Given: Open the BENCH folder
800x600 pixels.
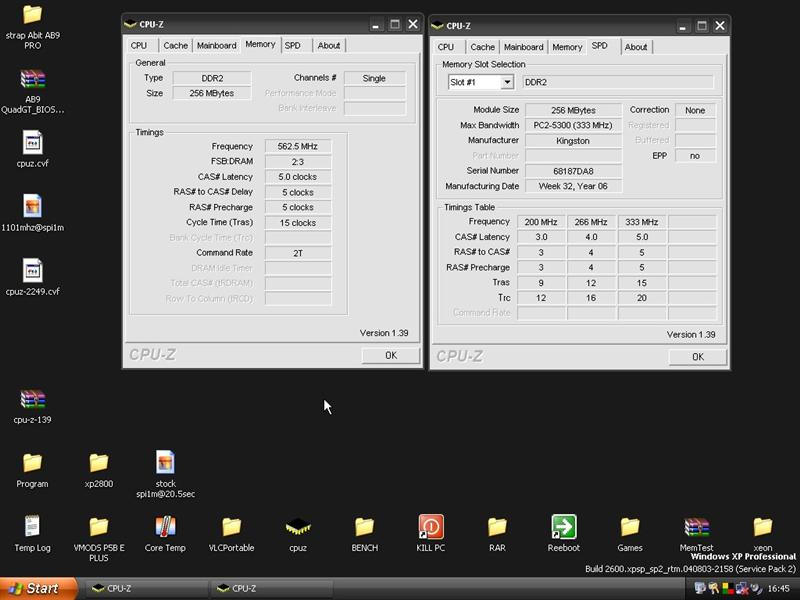Looking at the screenshot, I should (364, 527).
